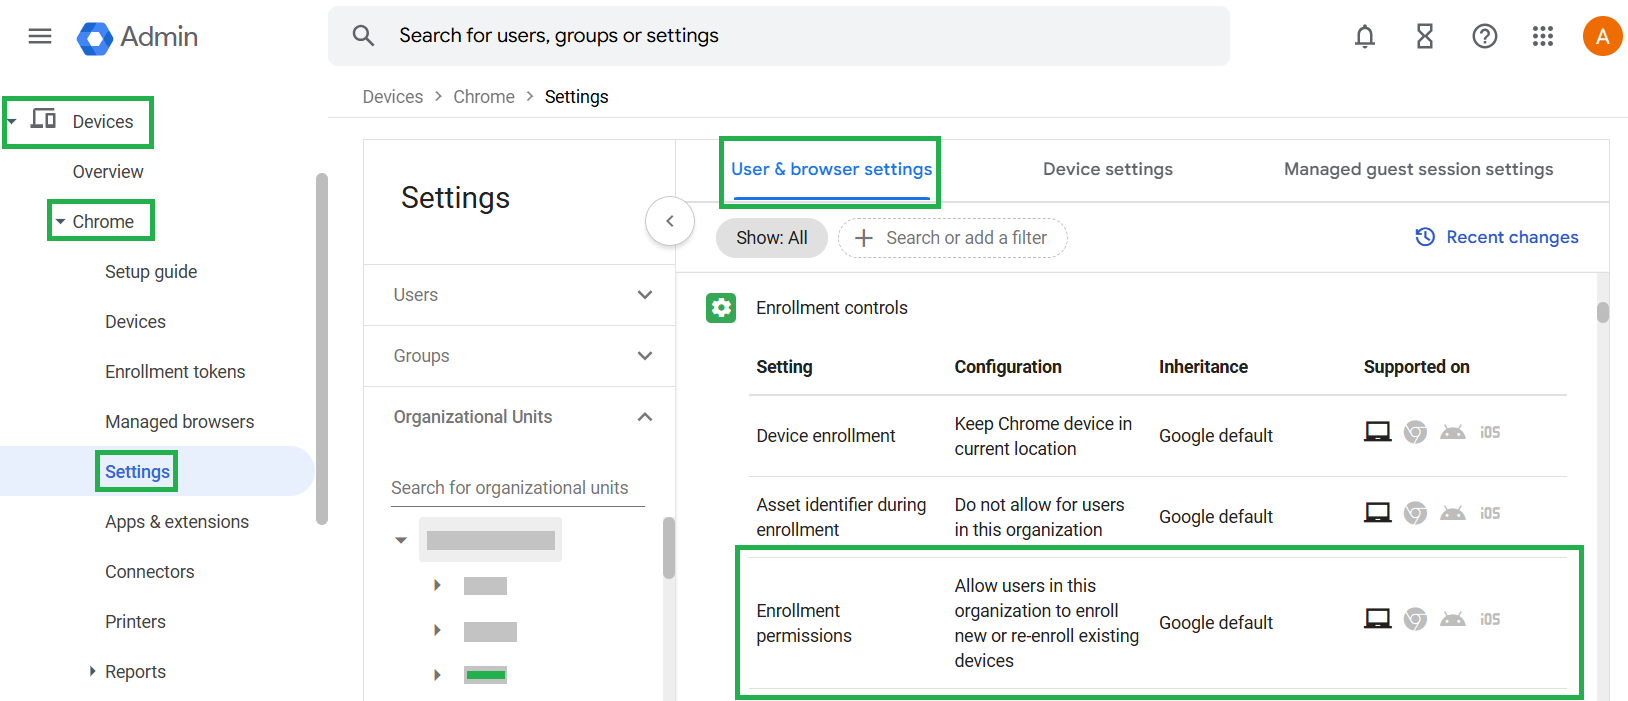Open the Google apps grid
Viewport: 1628px width, 701px height.
(1543, 37)
